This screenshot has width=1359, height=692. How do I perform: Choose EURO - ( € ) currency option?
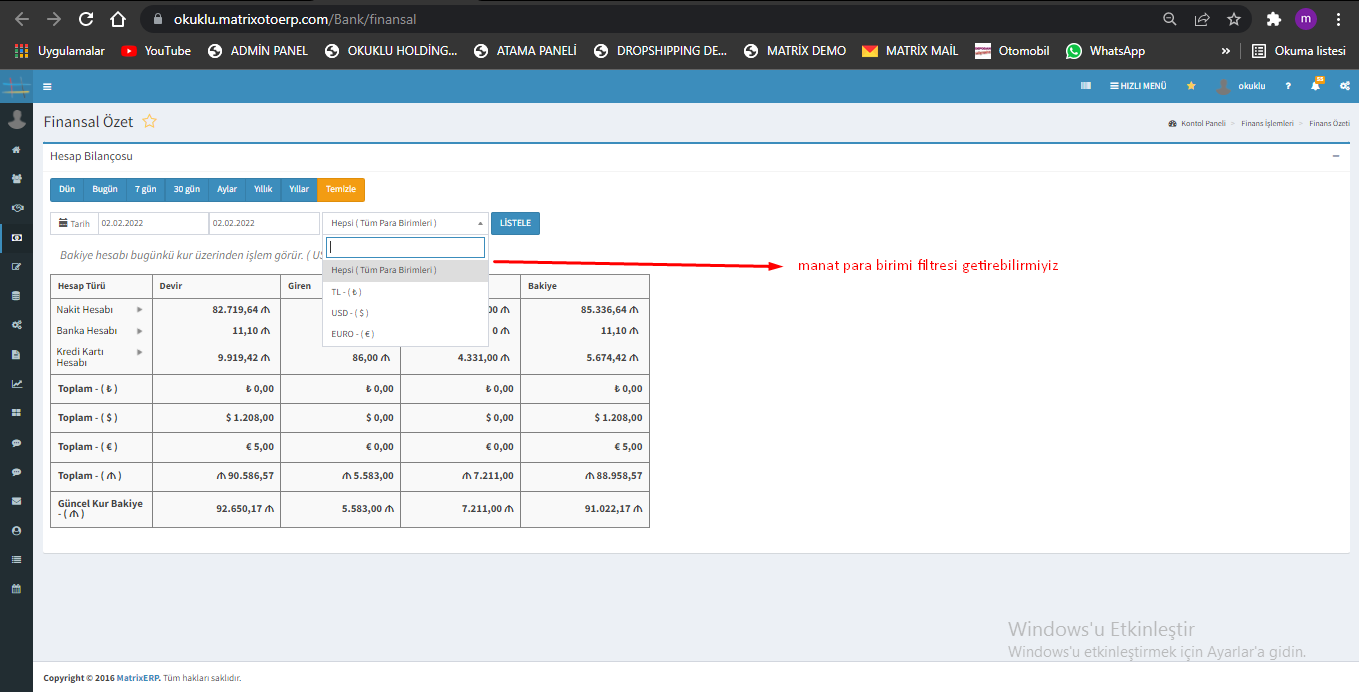click(353, 334)
